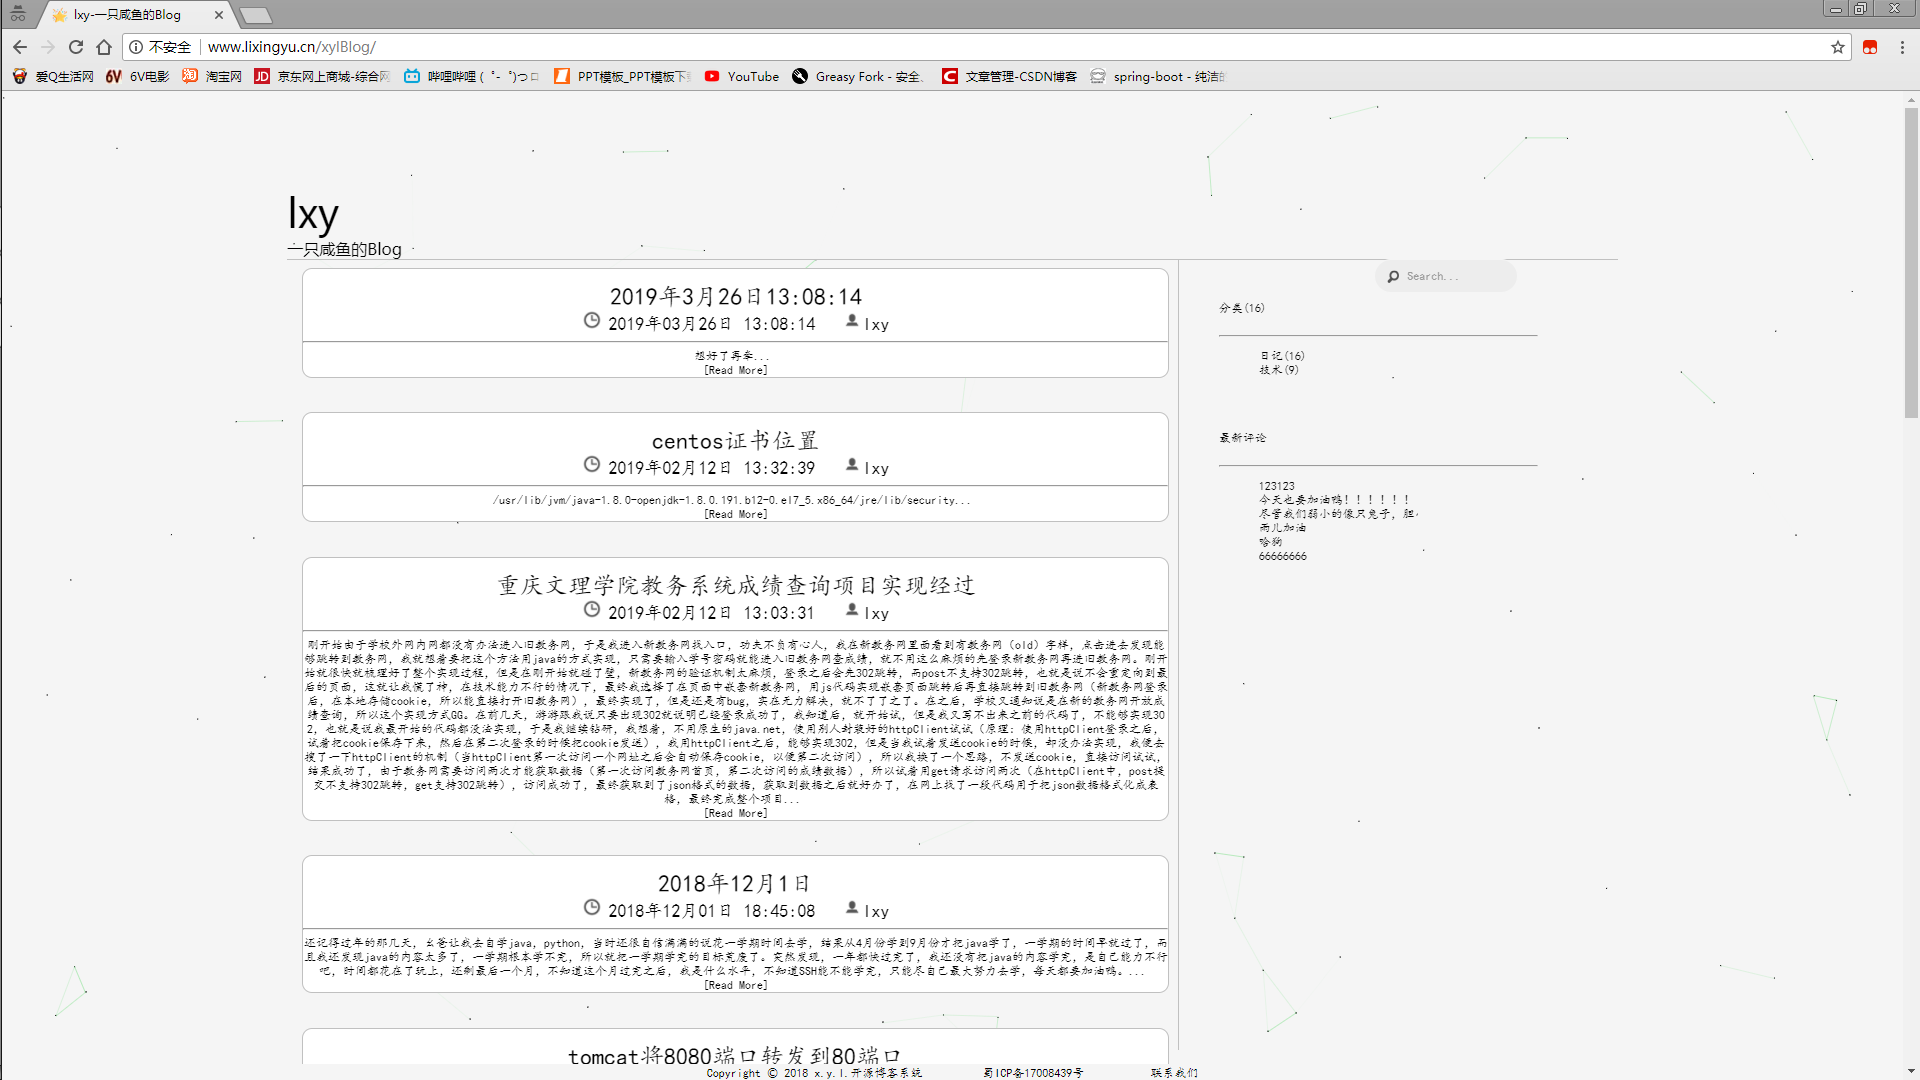Open the tomcat将8080端口转发 post title

735,1056
